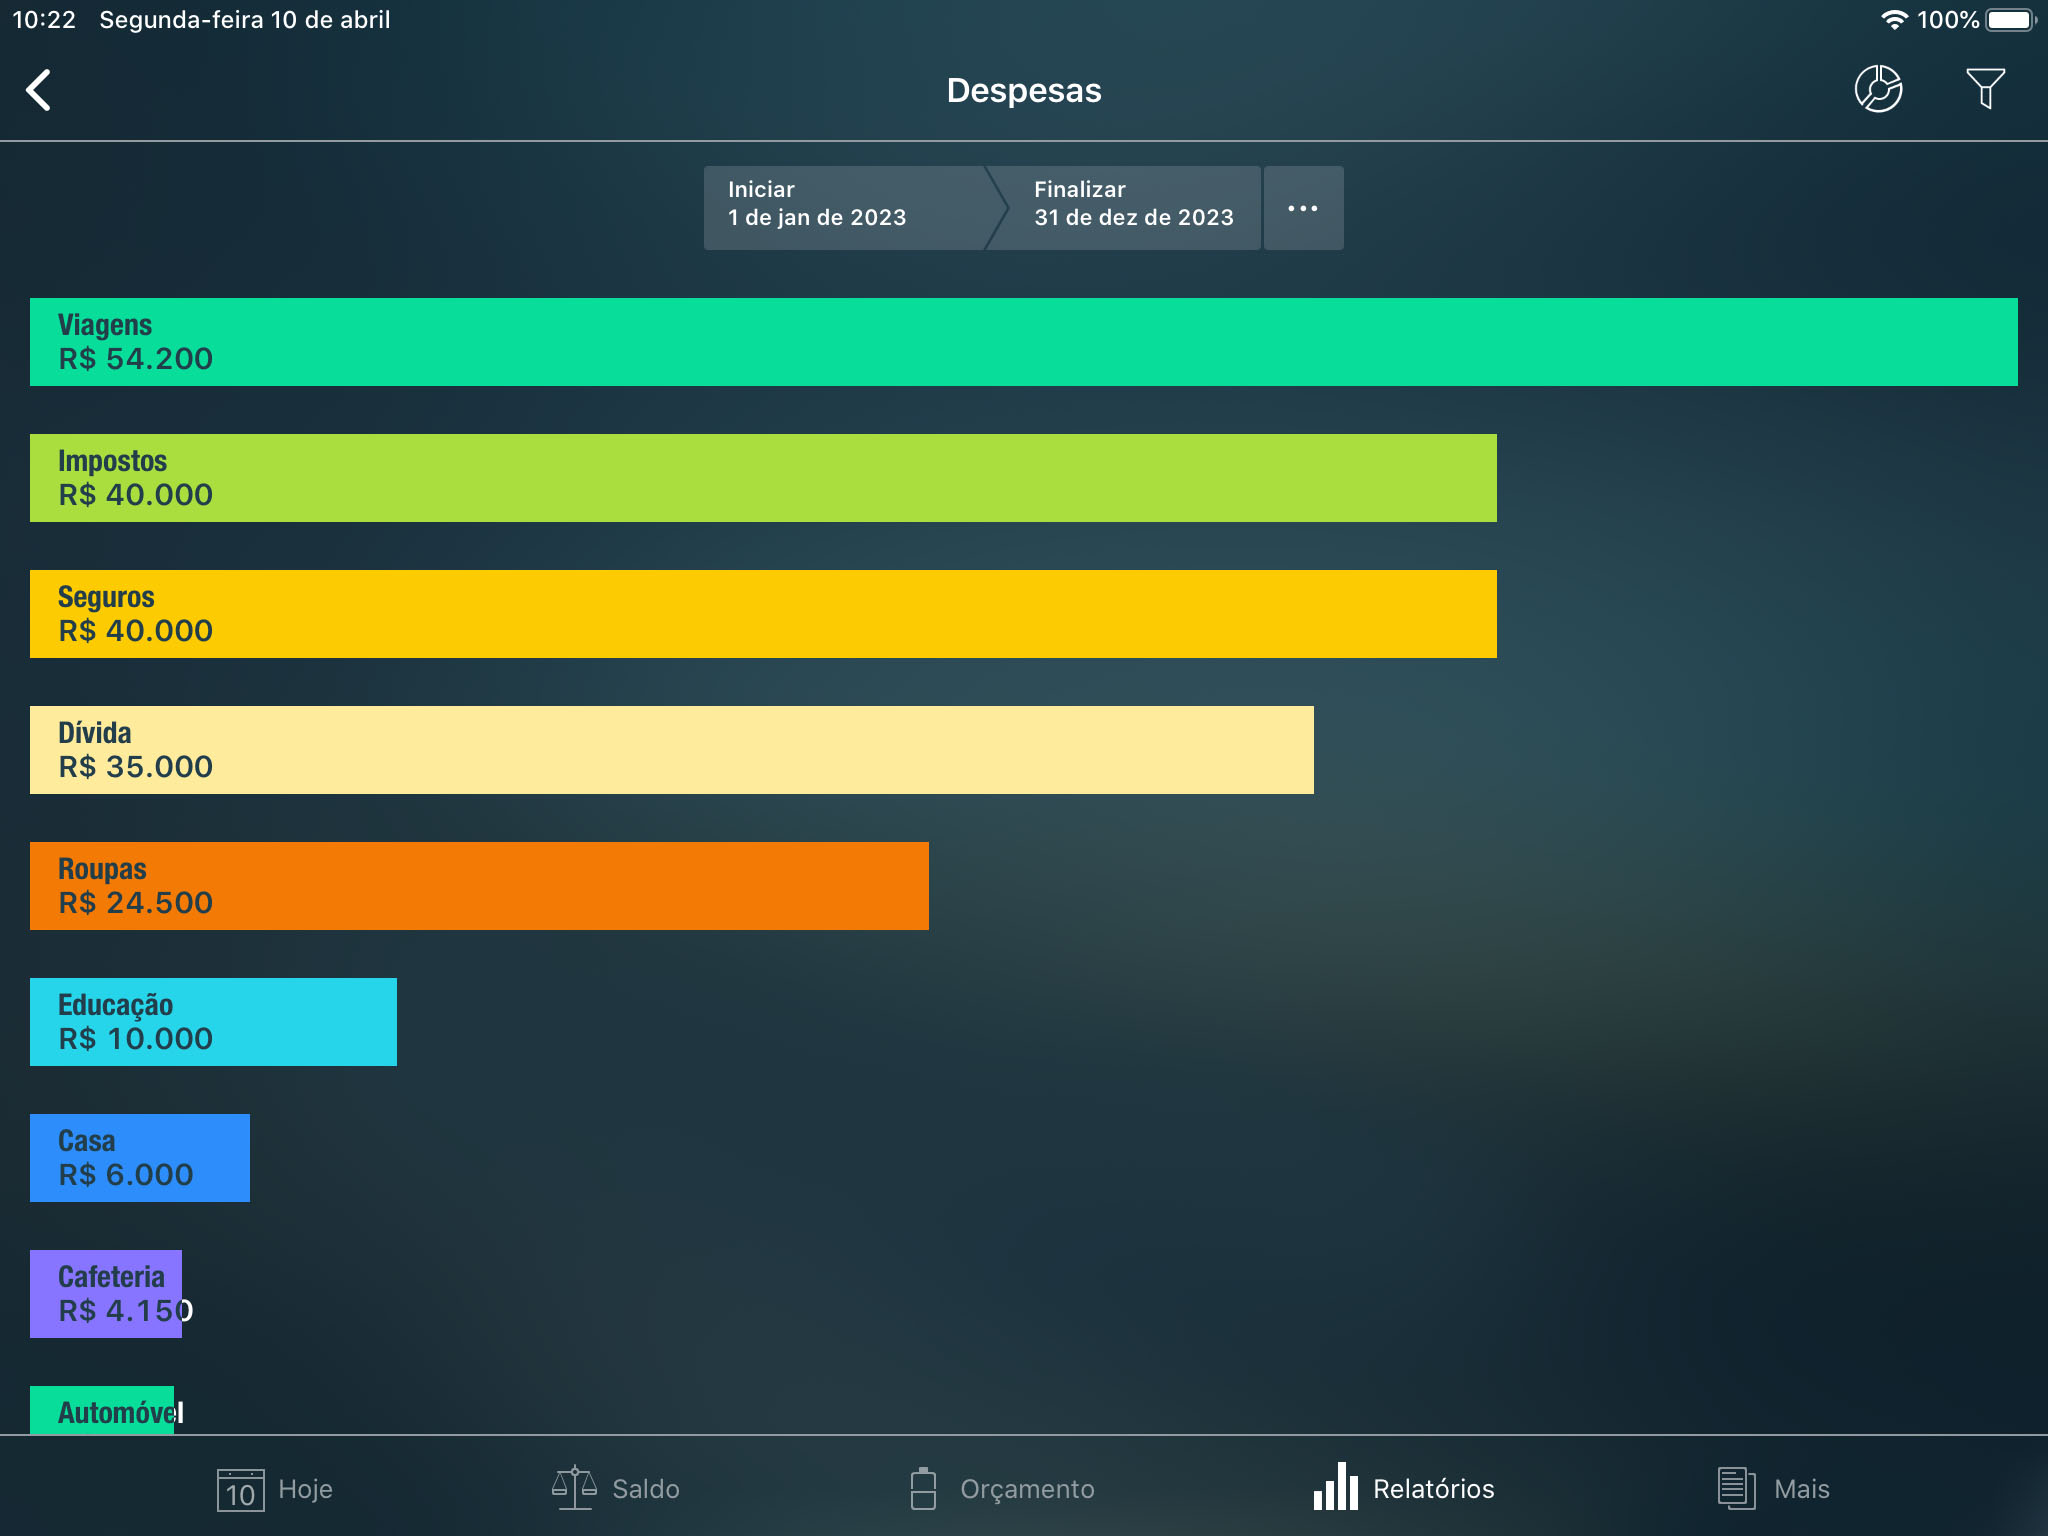
Task: Choose the Automóvel bar
Action: point(102,1410)
